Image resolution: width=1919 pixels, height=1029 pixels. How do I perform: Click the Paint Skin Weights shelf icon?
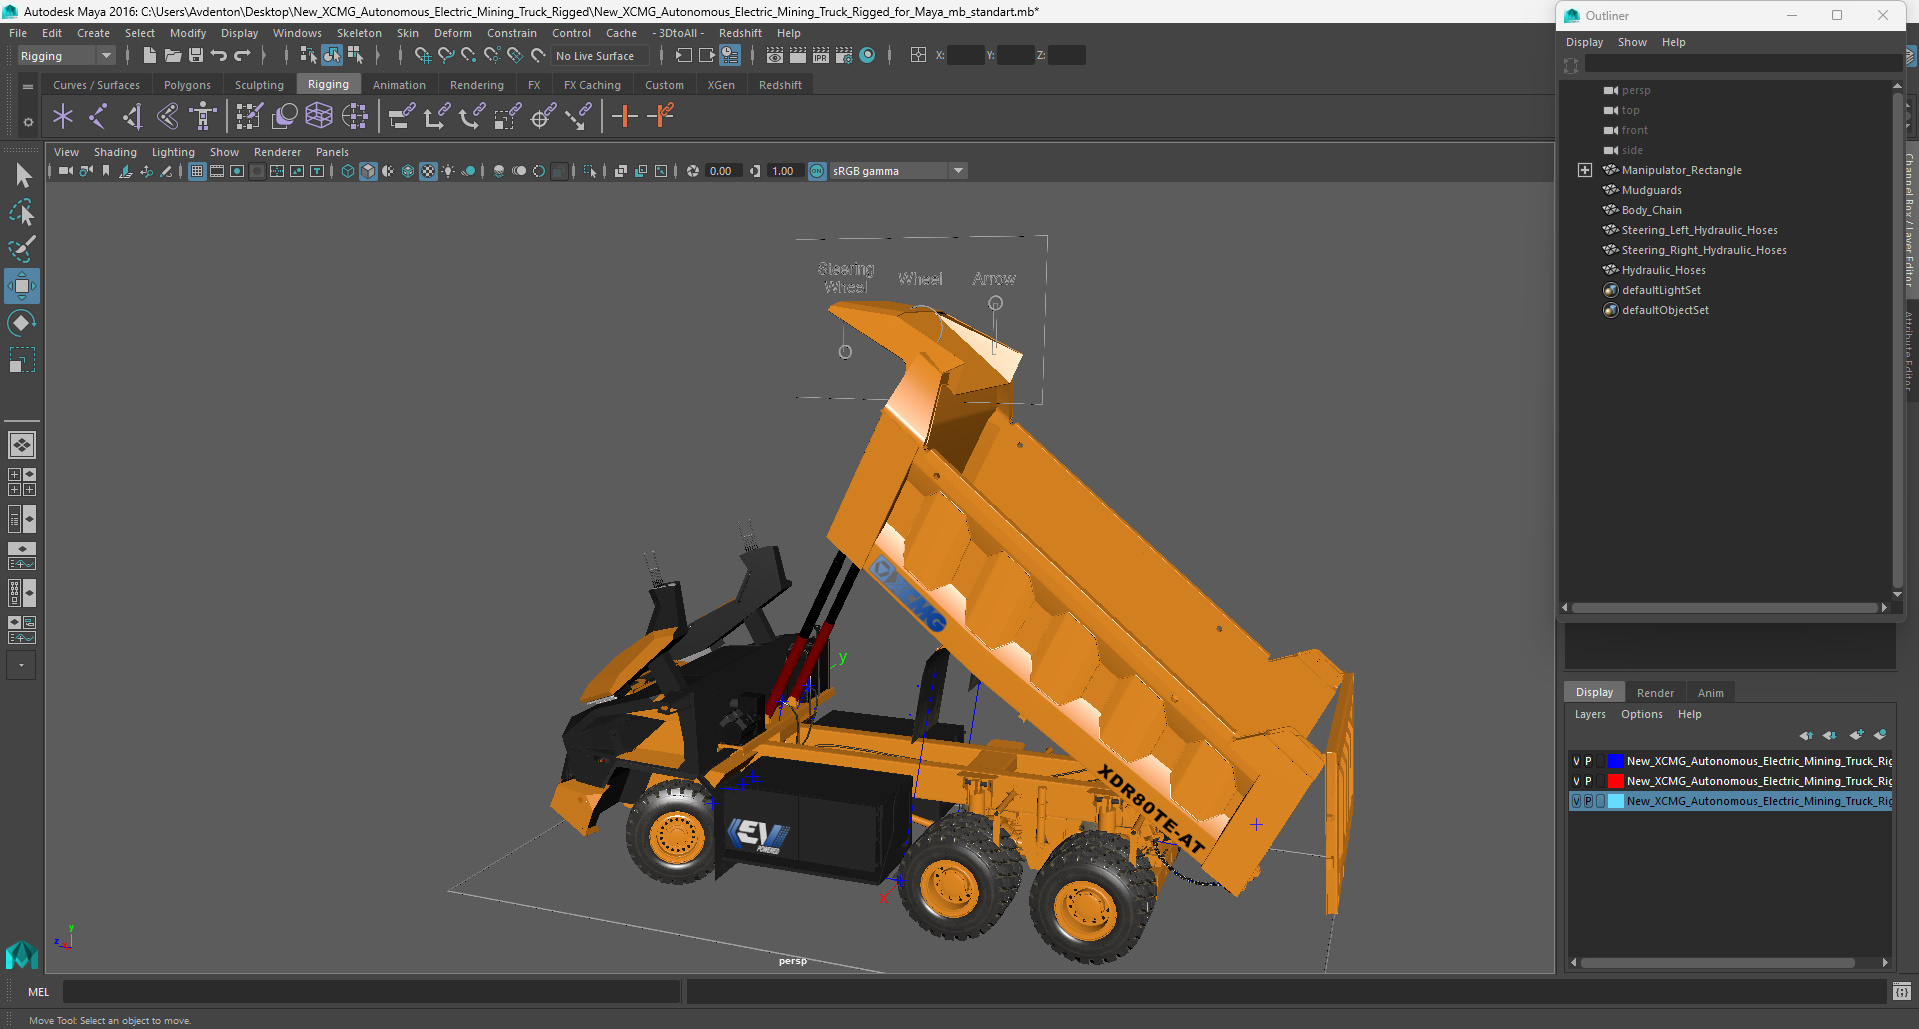[x=249, y=117]
